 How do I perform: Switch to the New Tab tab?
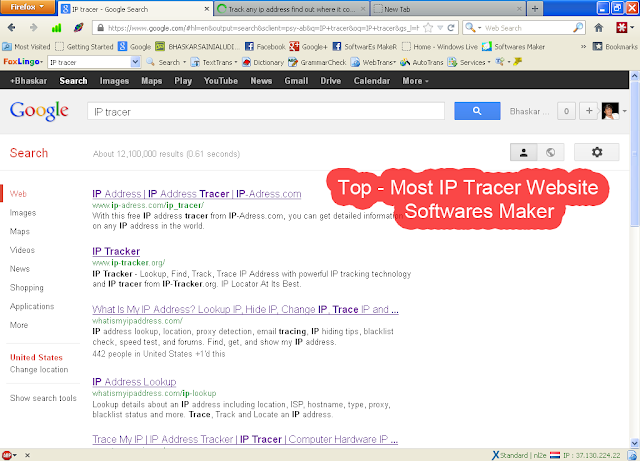tap(448, 9)
